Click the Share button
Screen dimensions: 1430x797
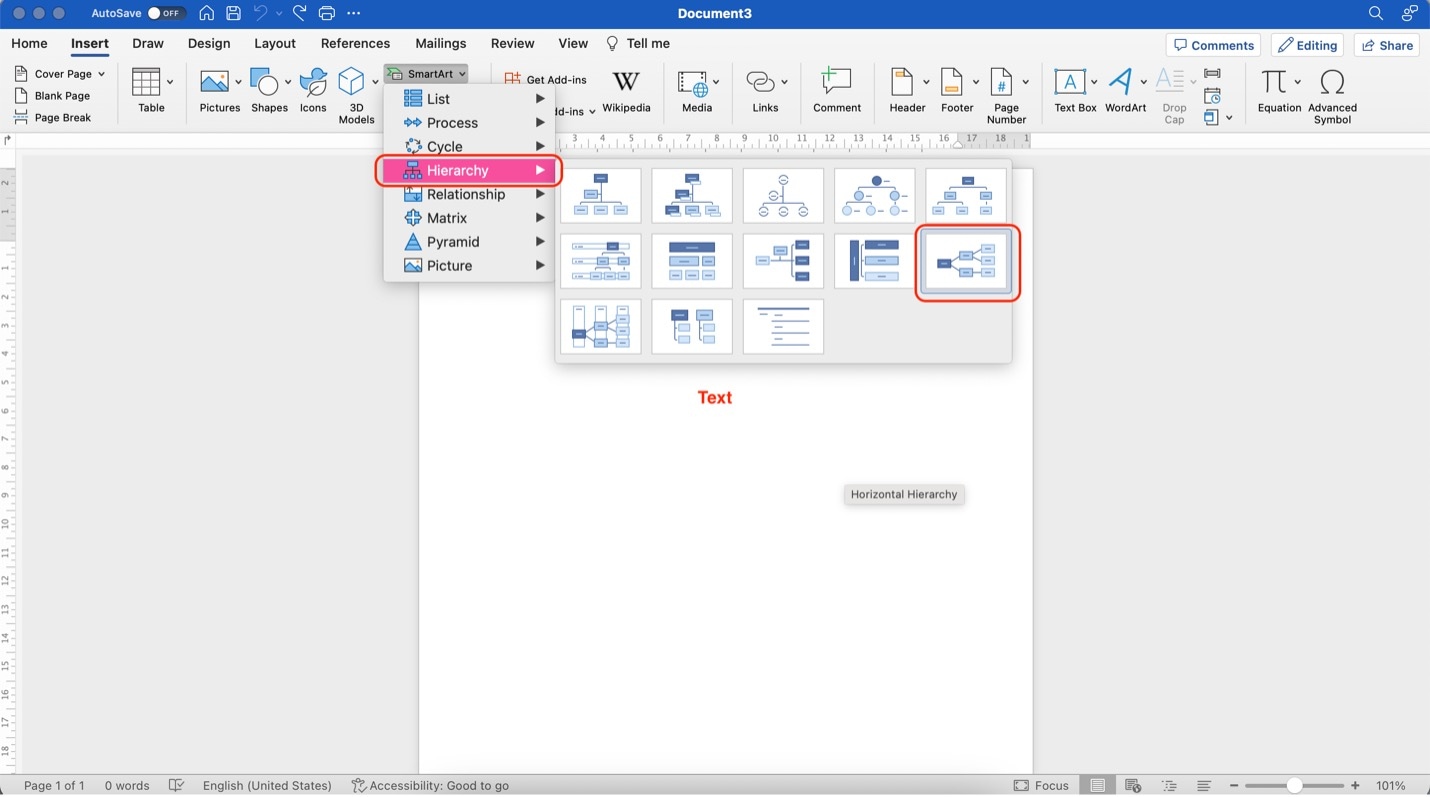click(1387, 46)
